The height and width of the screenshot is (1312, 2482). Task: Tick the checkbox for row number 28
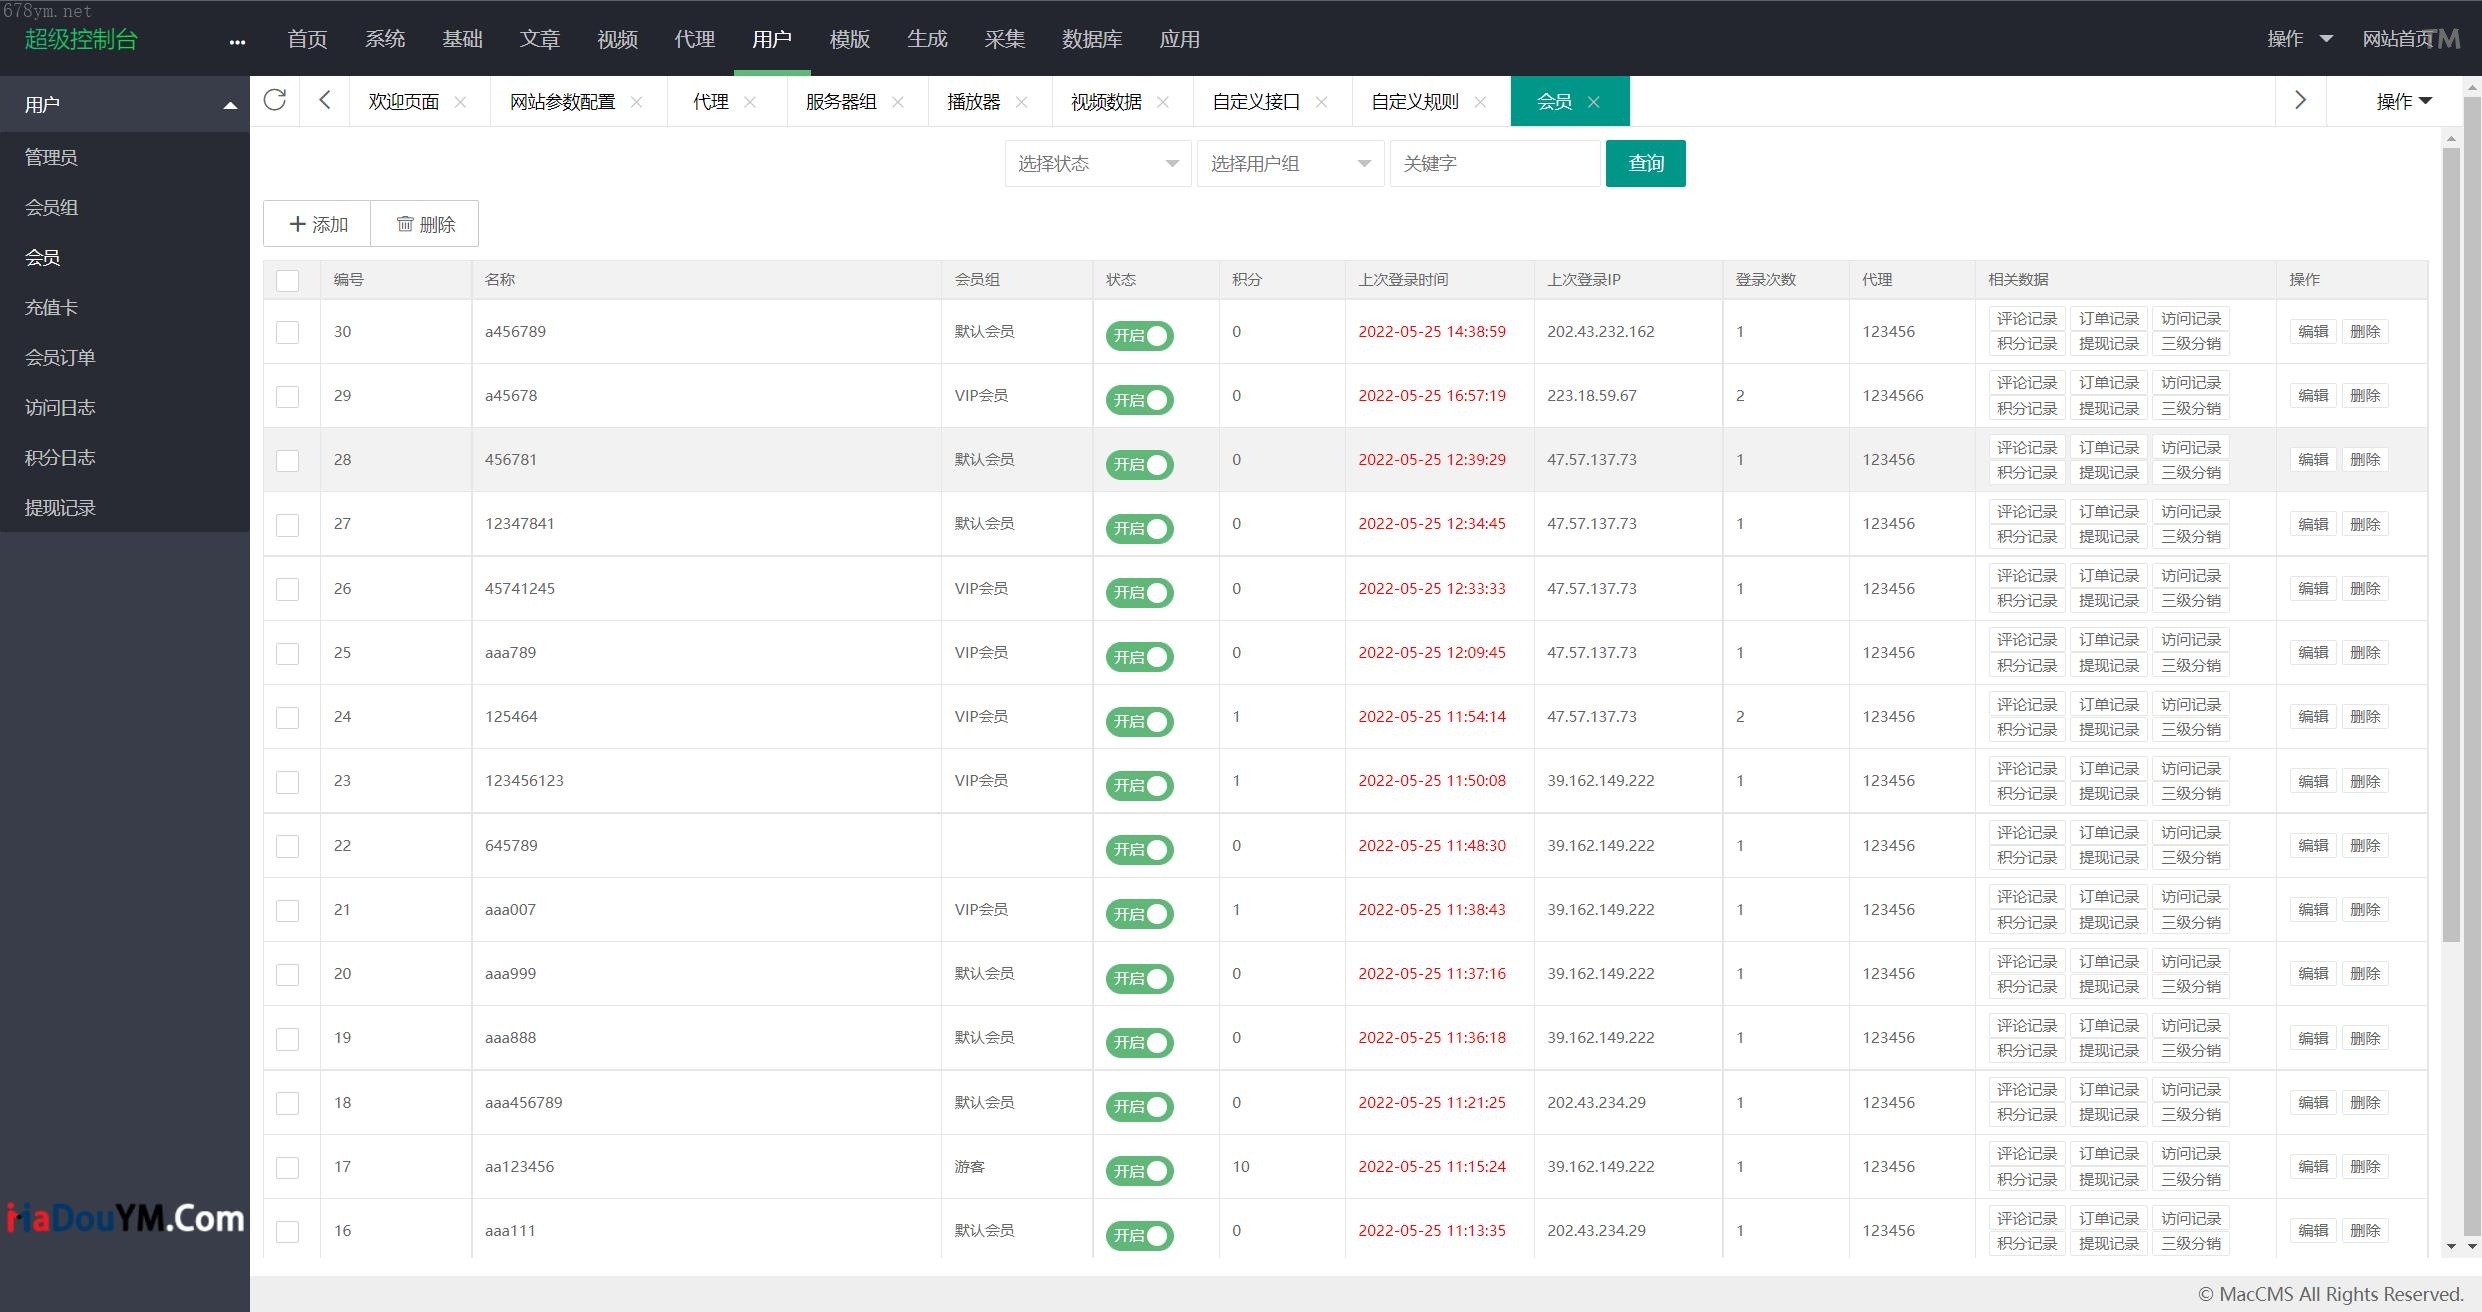288,460
